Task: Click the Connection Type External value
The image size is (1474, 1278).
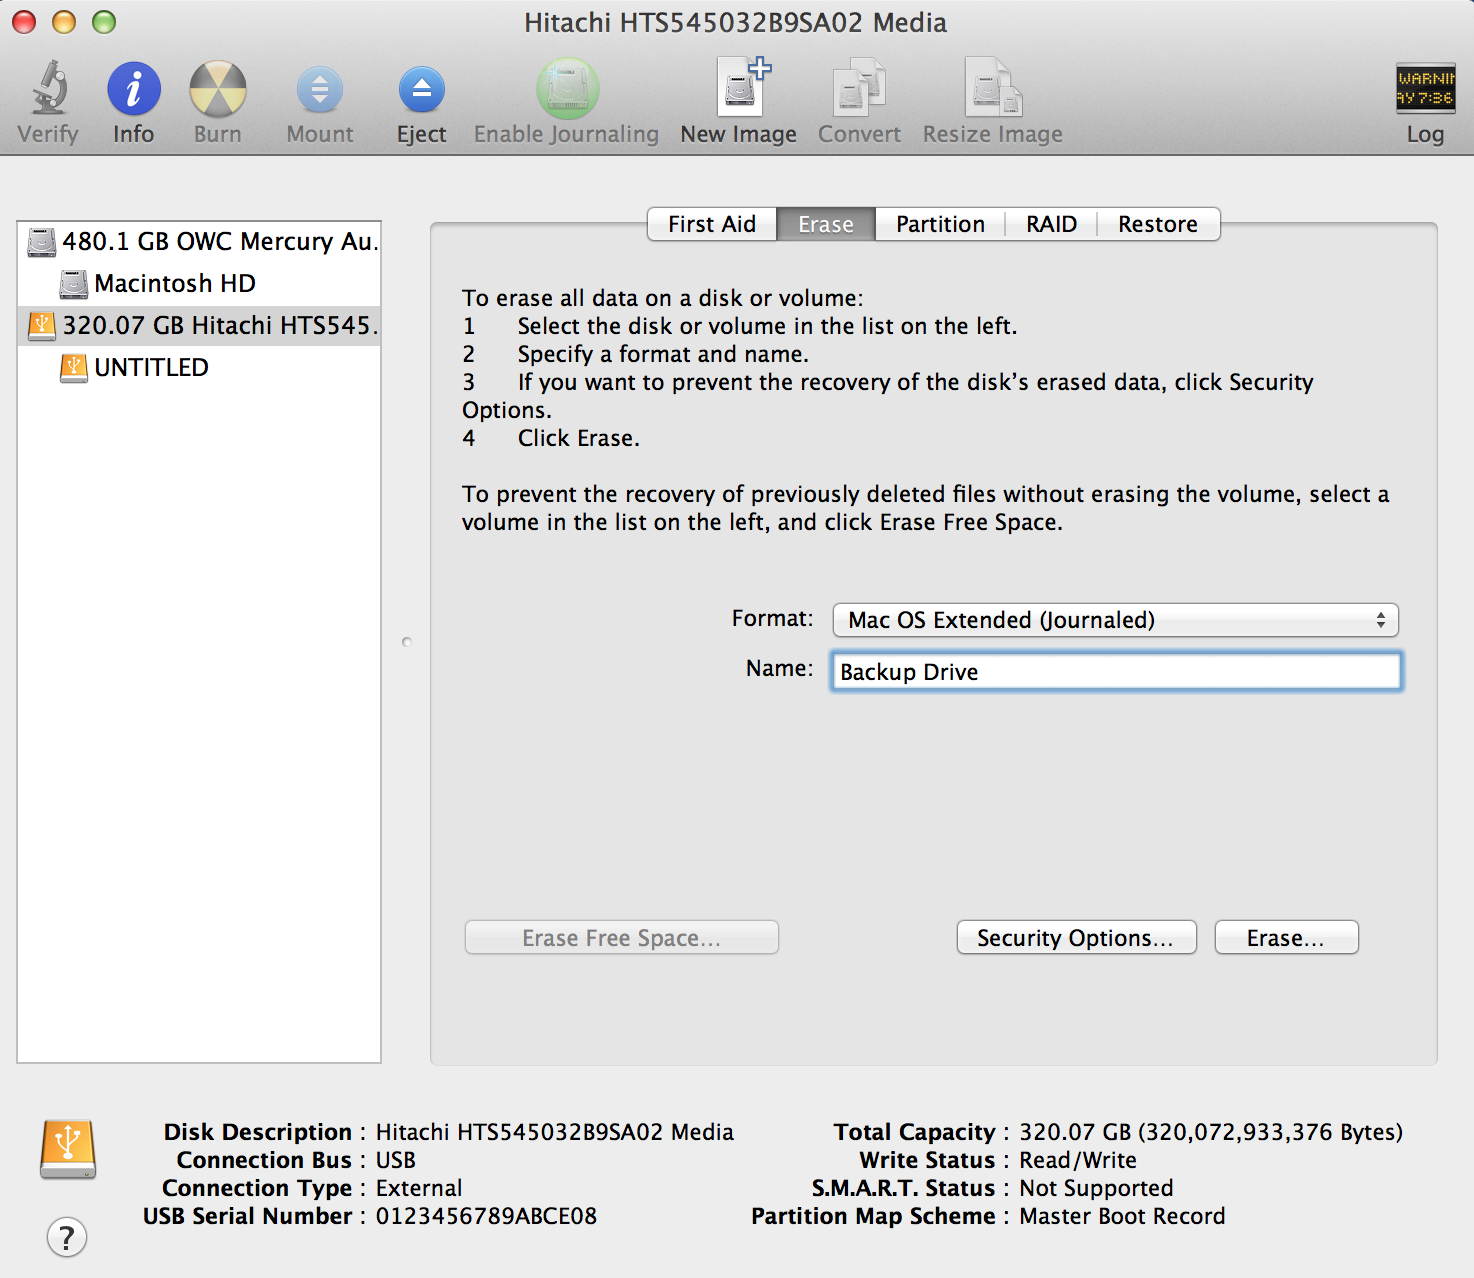Action: click(419, 1188)
